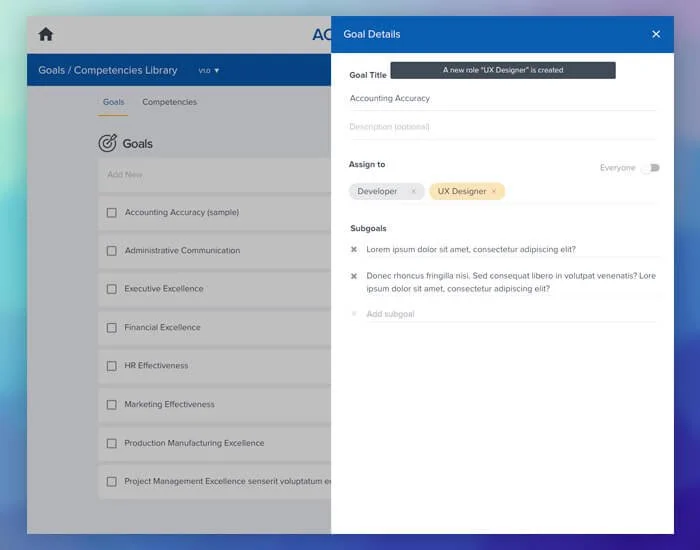This screenshot has width=700, height=550.
Task: Check the HR Effectiveness checkbox
Action: pos(112,366)
